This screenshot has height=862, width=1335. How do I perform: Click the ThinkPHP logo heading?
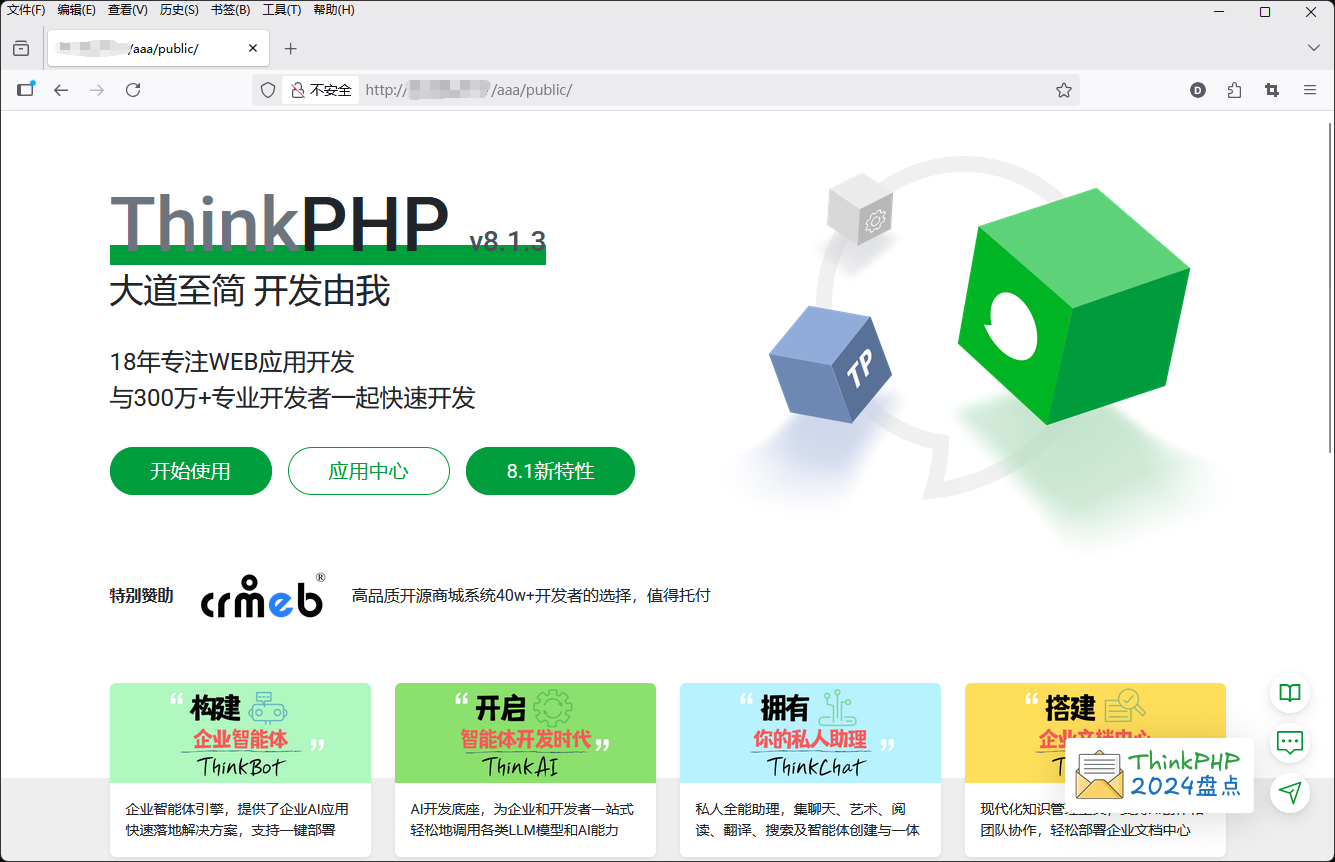[x=279, y=222]
